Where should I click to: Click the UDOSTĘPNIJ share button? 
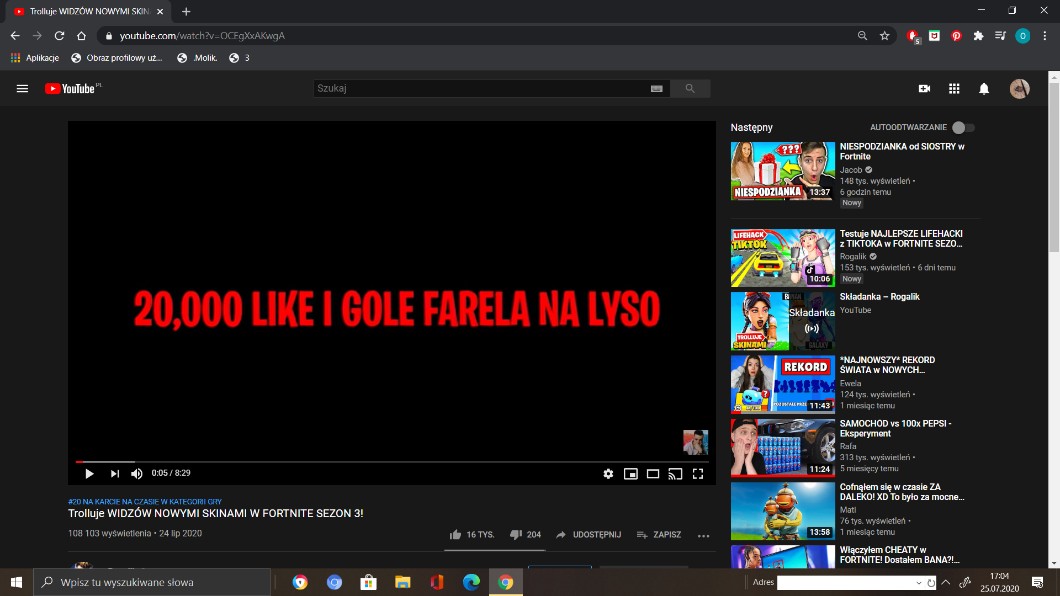[588, 535]
